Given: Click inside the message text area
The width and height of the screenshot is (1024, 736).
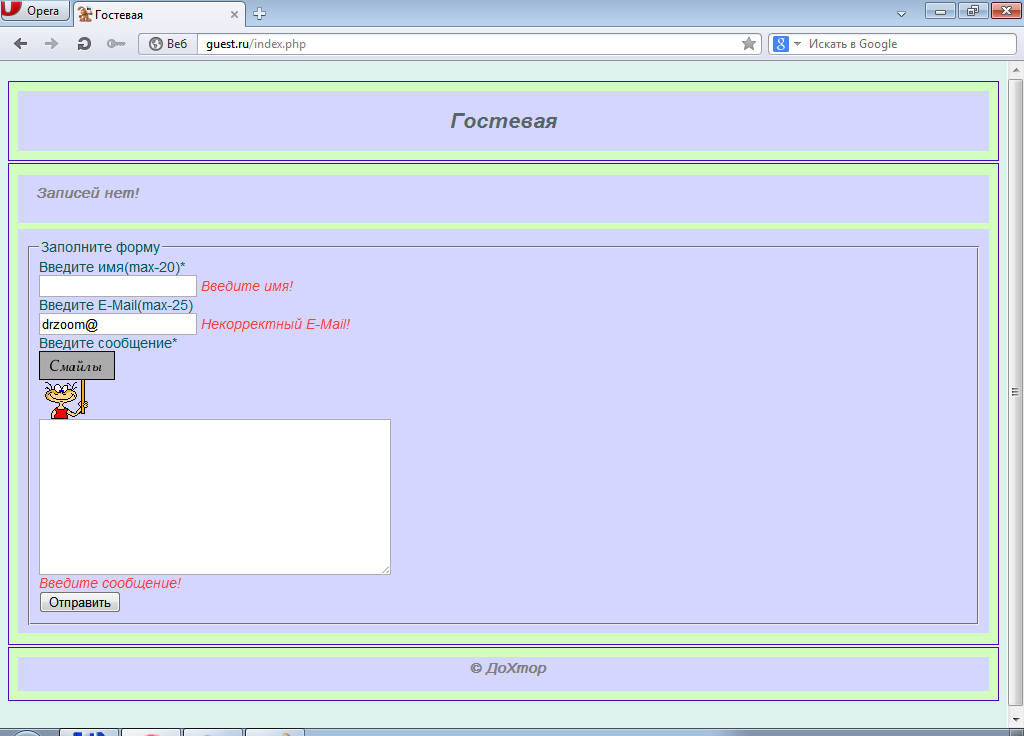Looking at the screenshot, I should pyautogui.click(x=214, y=496).
